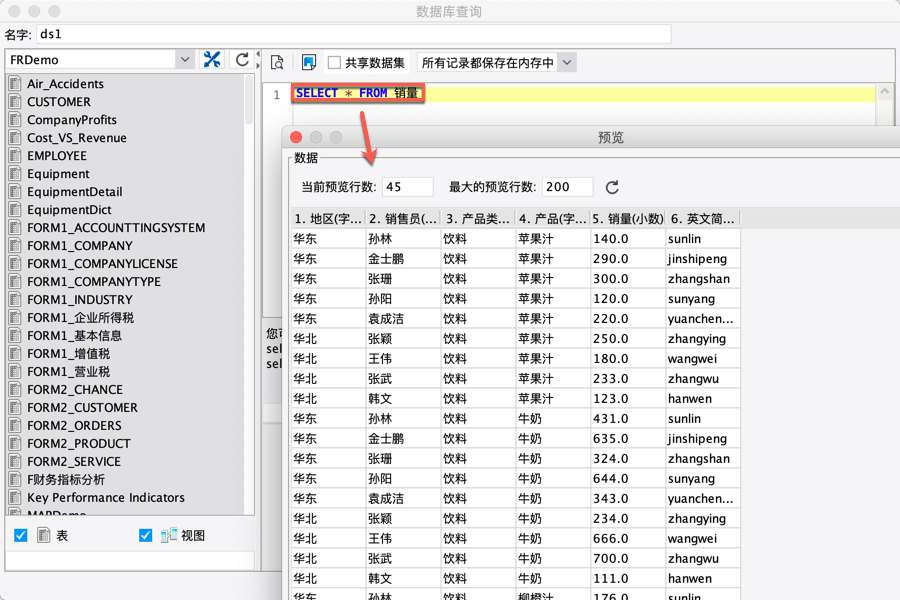Click the 1. 地区 column header
Screen dimensions: 900x600
tap(328, 218)
